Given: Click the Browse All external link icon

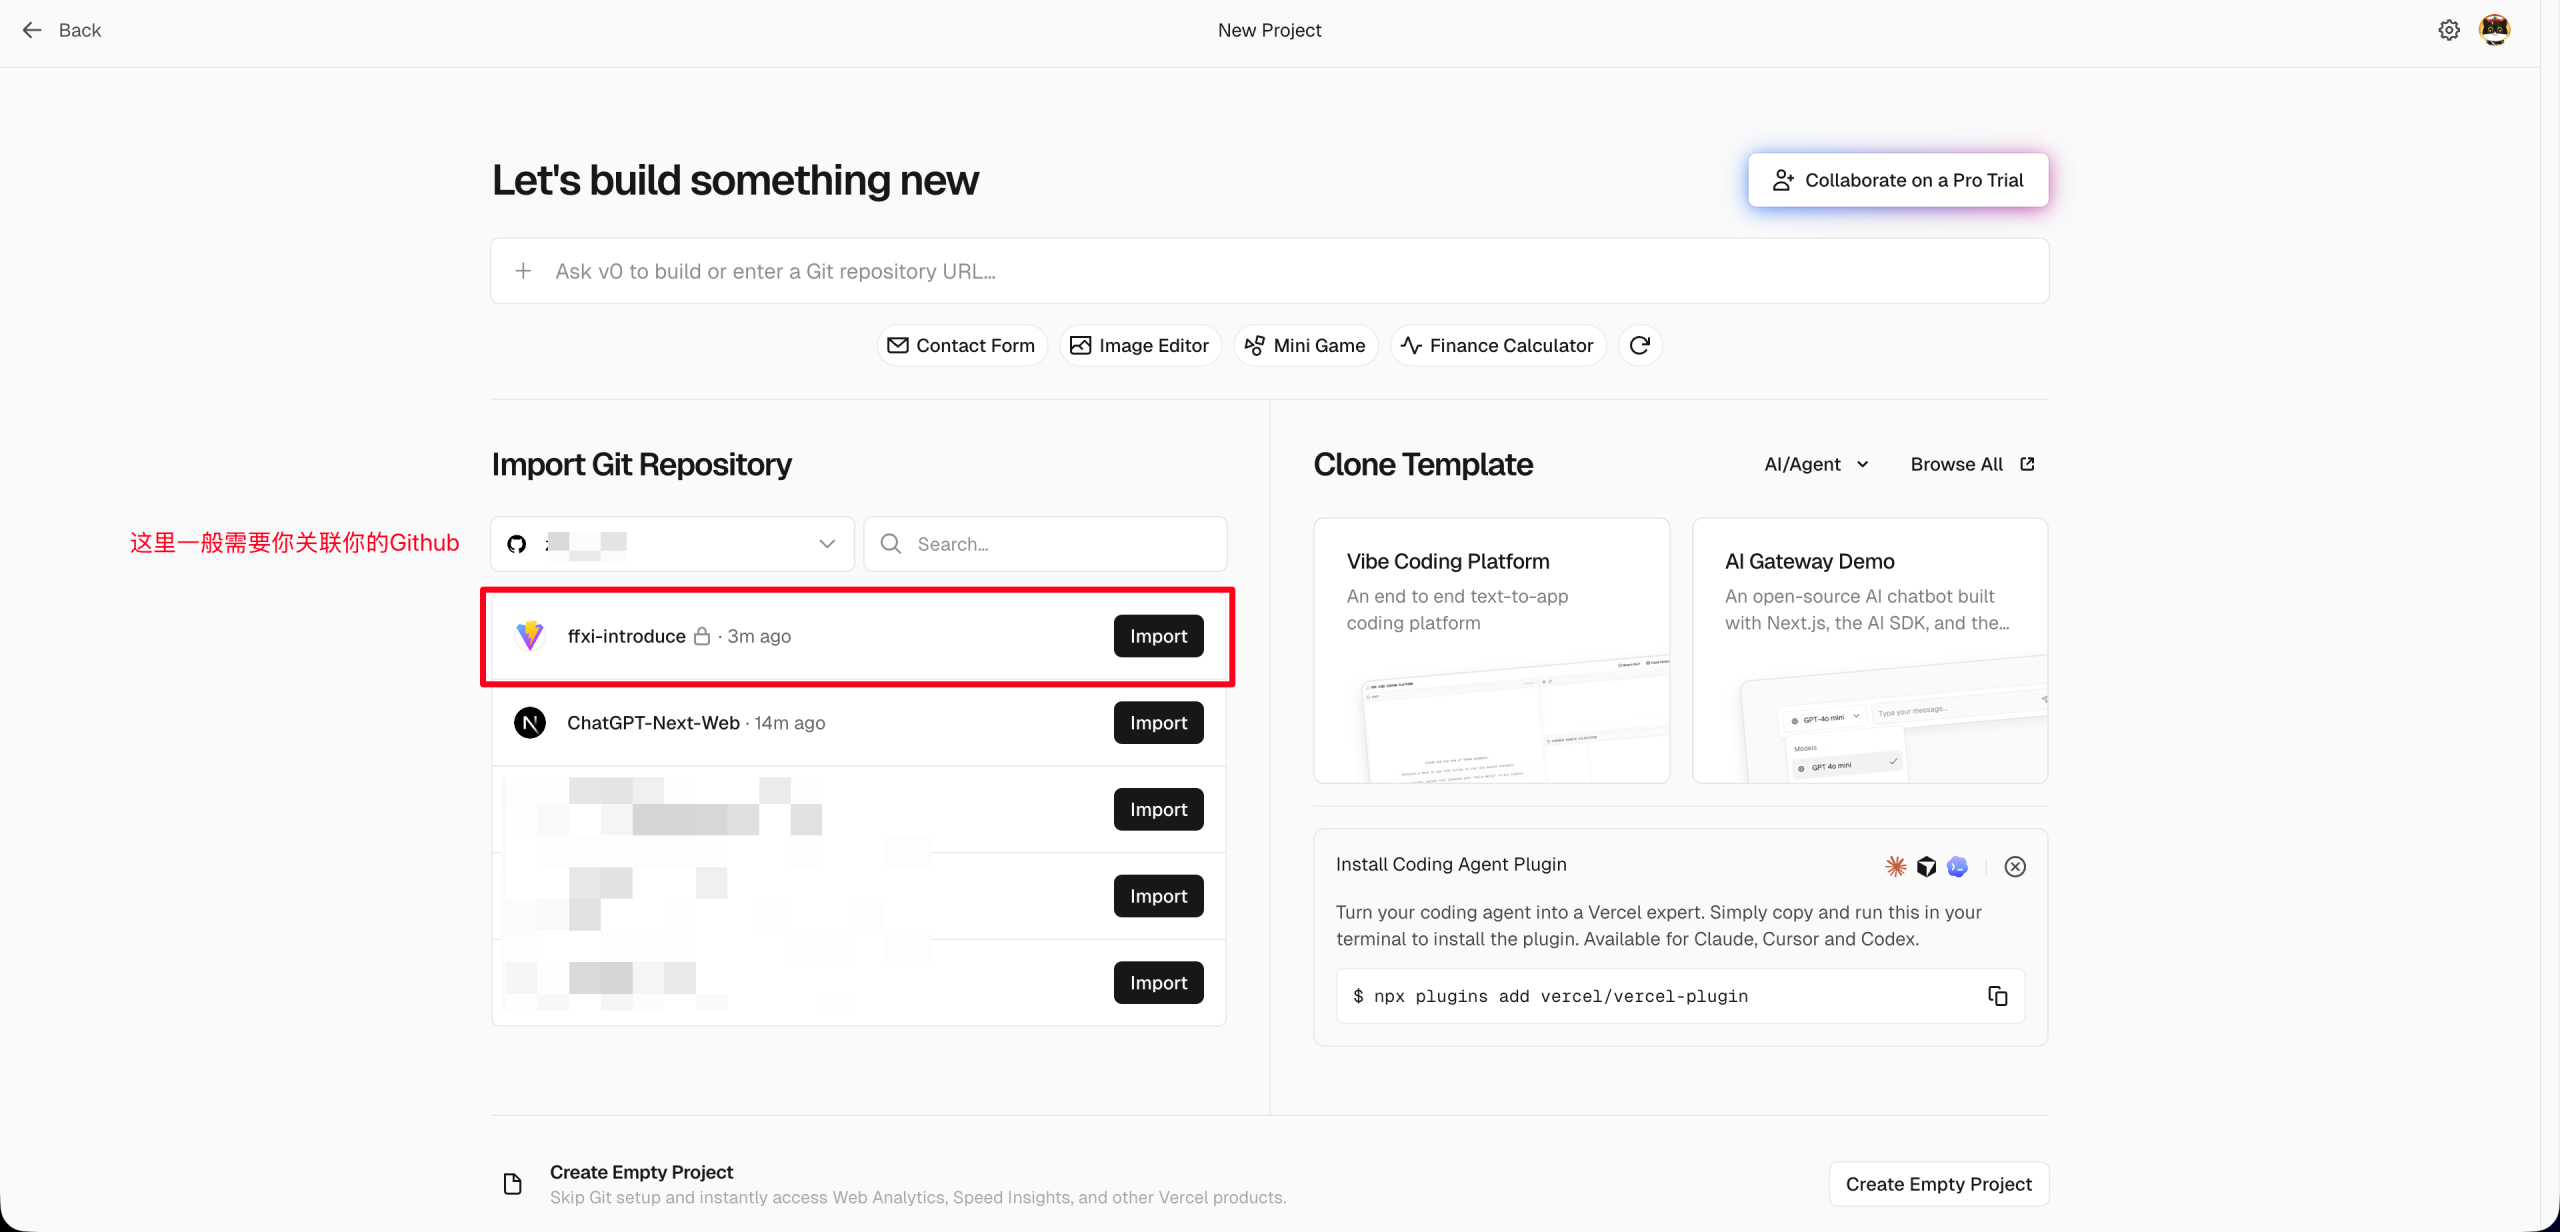Looking at the screenshot, I should coord(2027,464).
